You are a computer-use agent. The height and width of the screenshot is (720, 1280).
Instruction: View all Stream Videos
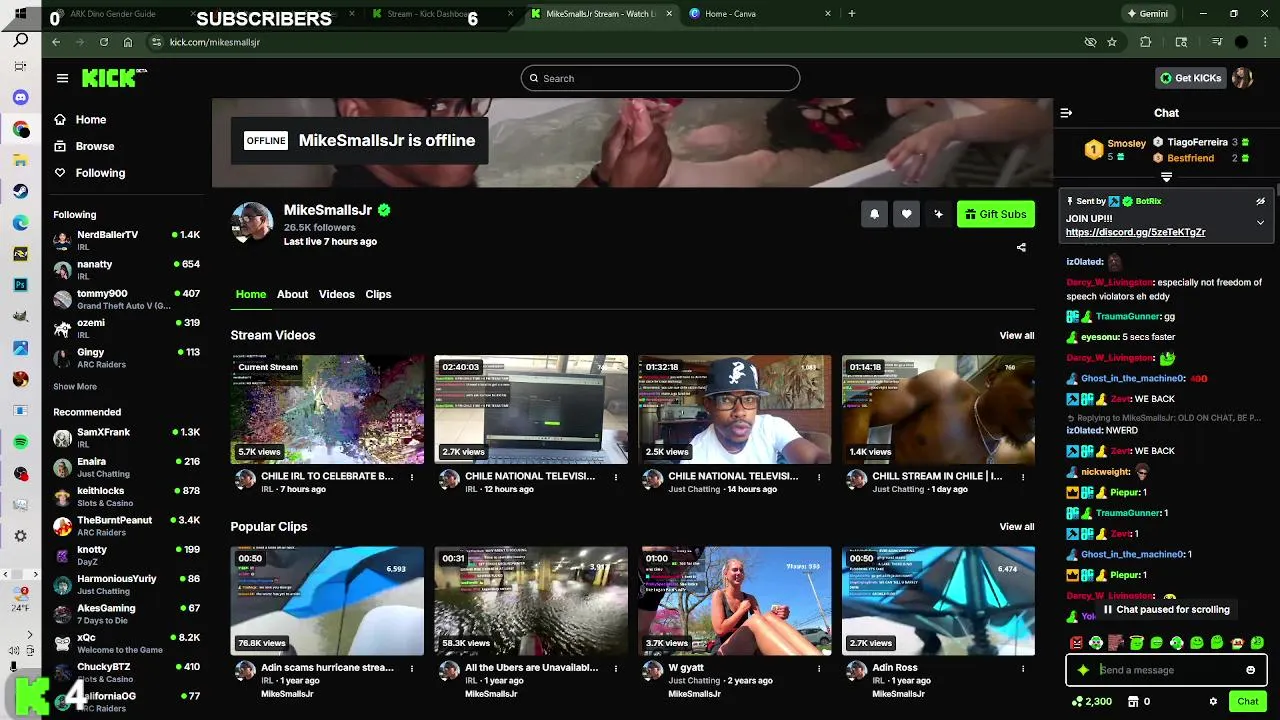pyautogui.click(x=1017, y=336)
